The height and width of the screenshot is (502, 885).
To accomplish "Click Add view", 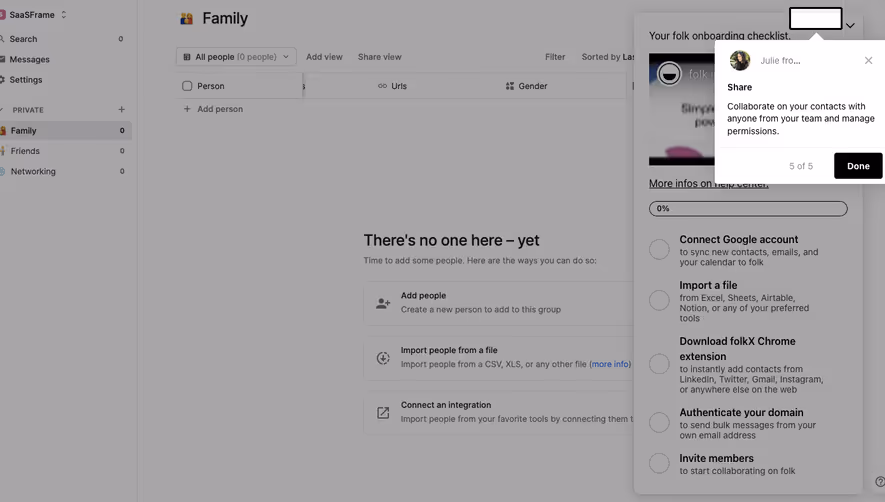I will click(324, 56).
